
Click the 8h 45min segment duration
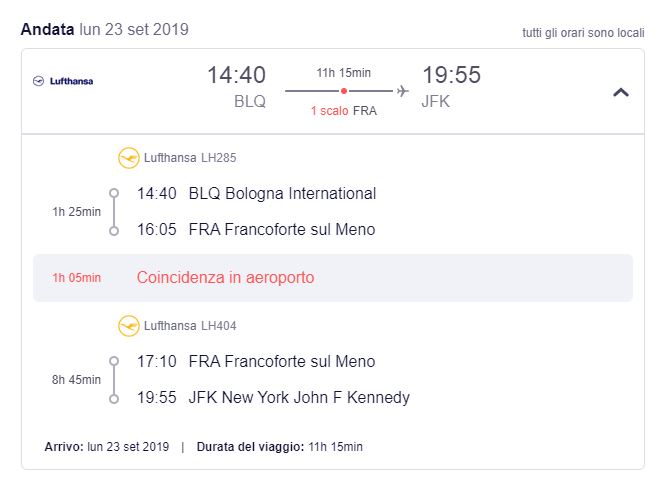77,379
